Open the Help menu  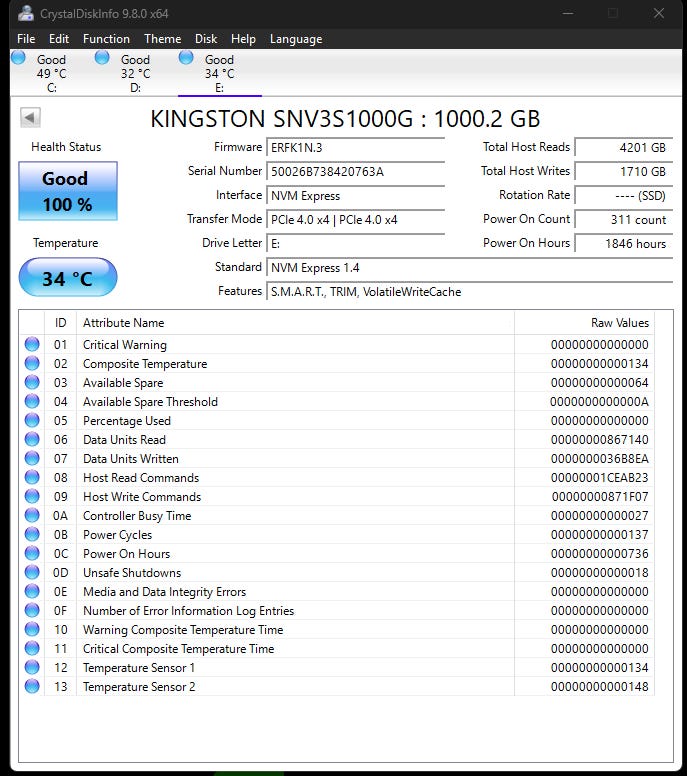244,39
